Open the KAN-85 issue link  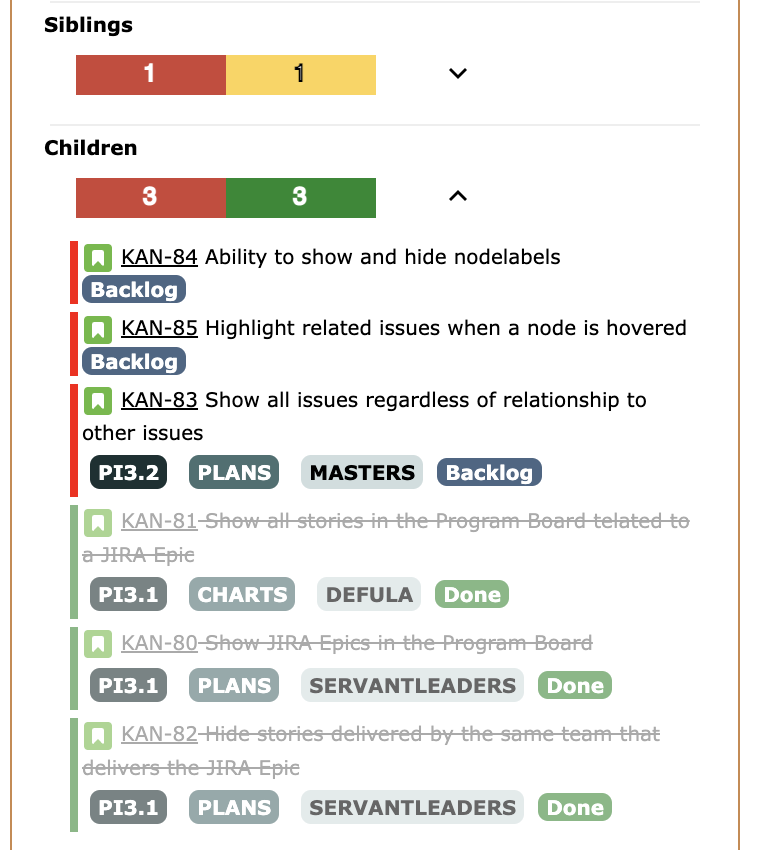pos(159,329)
